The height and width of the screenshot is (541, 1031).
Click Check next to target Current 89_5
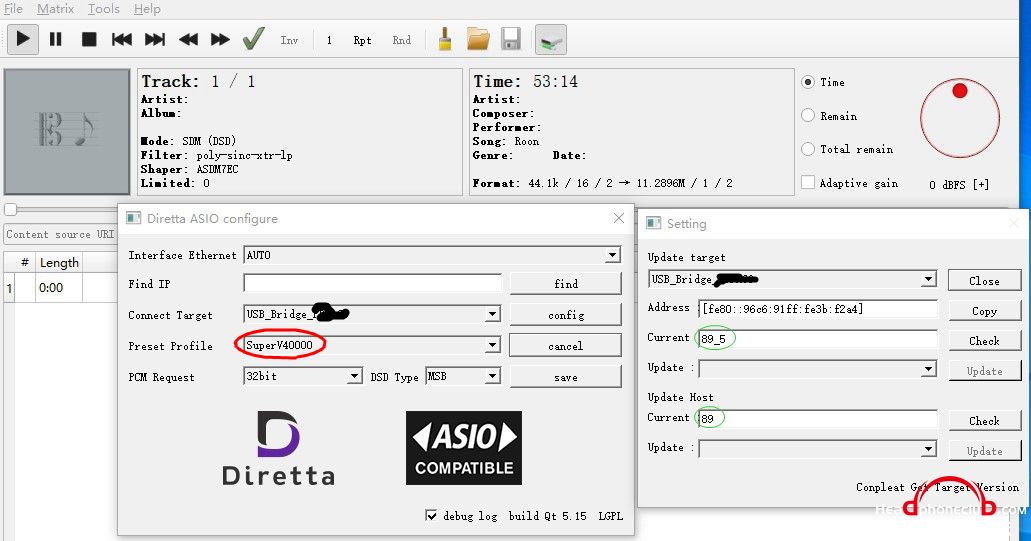984,341
